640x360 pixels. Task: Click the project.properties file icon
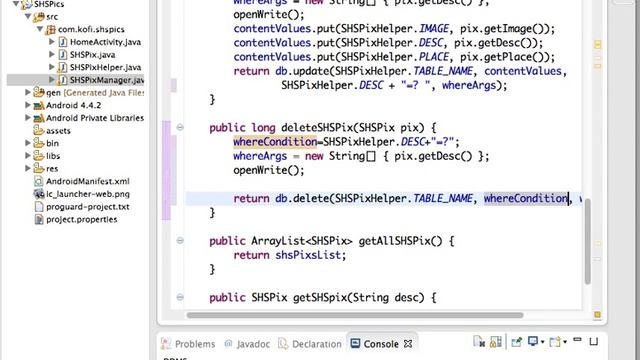pos(39,219)
